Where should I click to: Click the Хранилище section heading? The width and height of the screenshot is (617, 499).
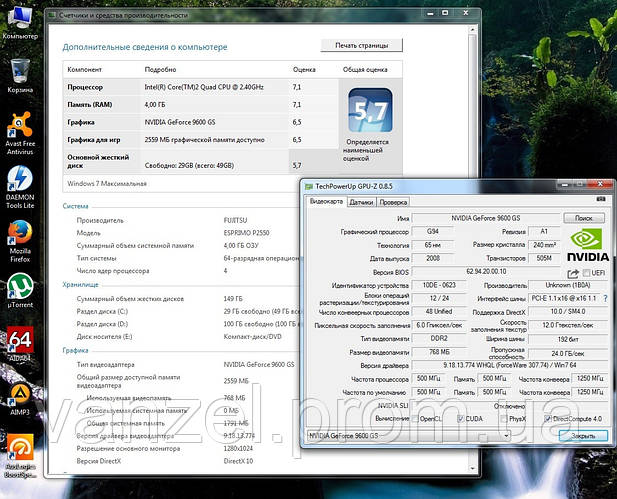[81, 285]
